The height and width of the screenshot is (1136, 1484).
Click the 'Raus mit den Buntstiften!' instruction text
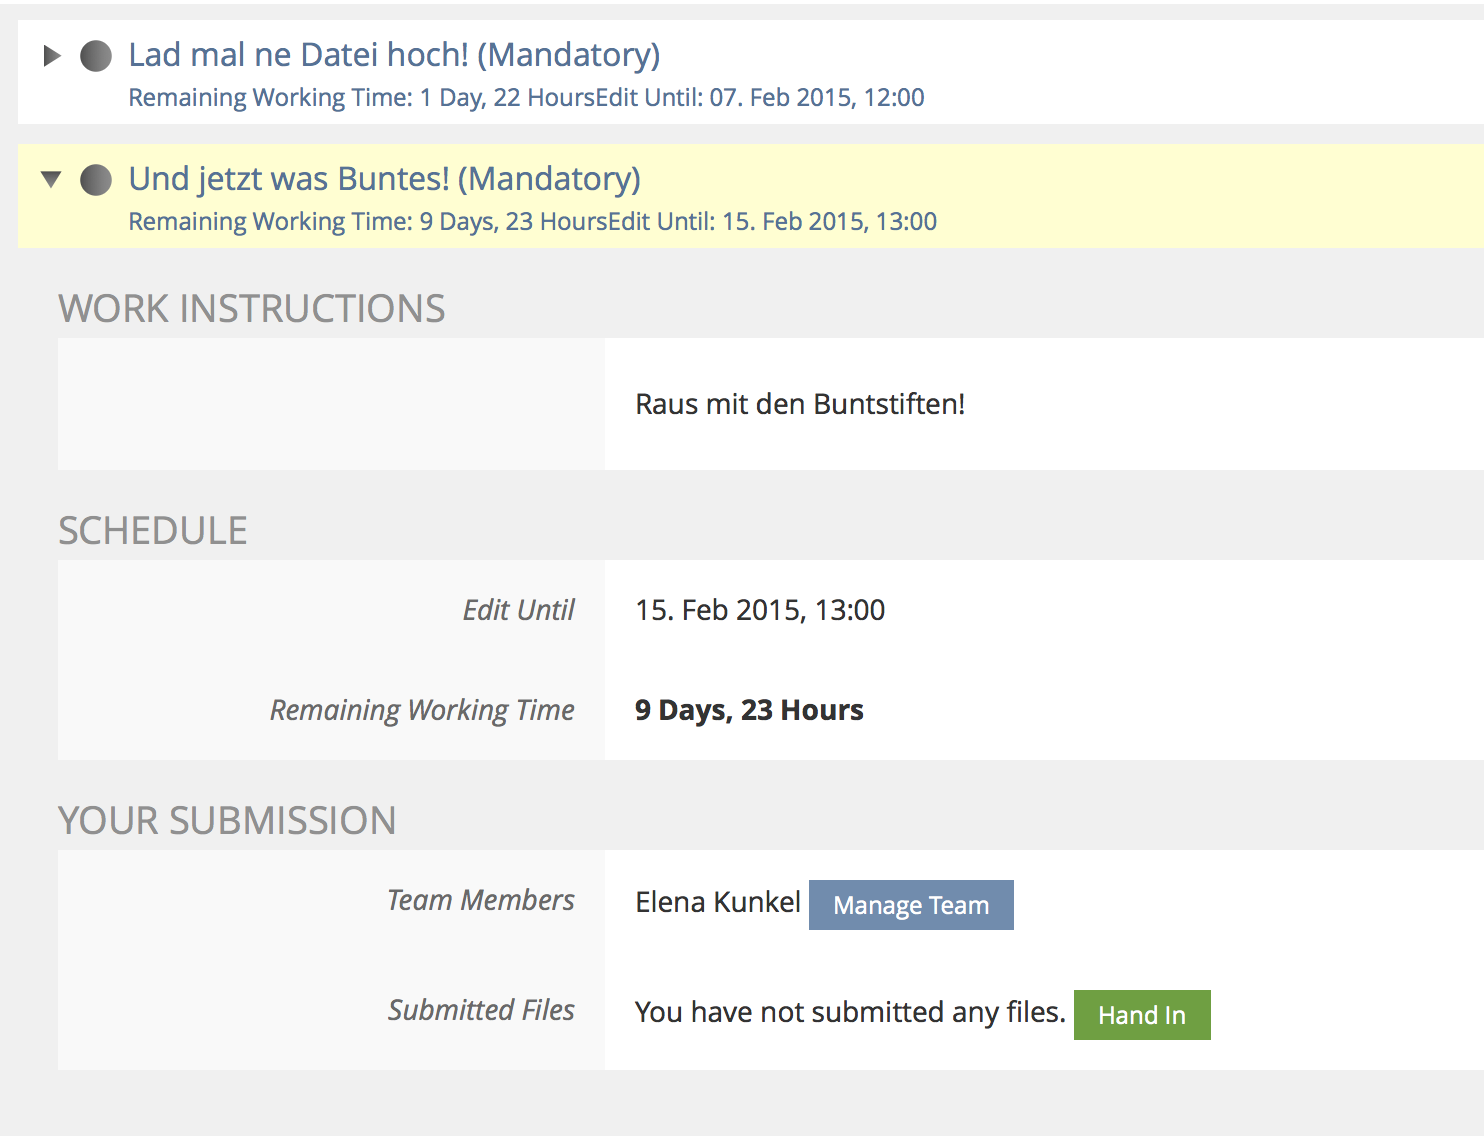pyautogui.click(x=799, y=404)
